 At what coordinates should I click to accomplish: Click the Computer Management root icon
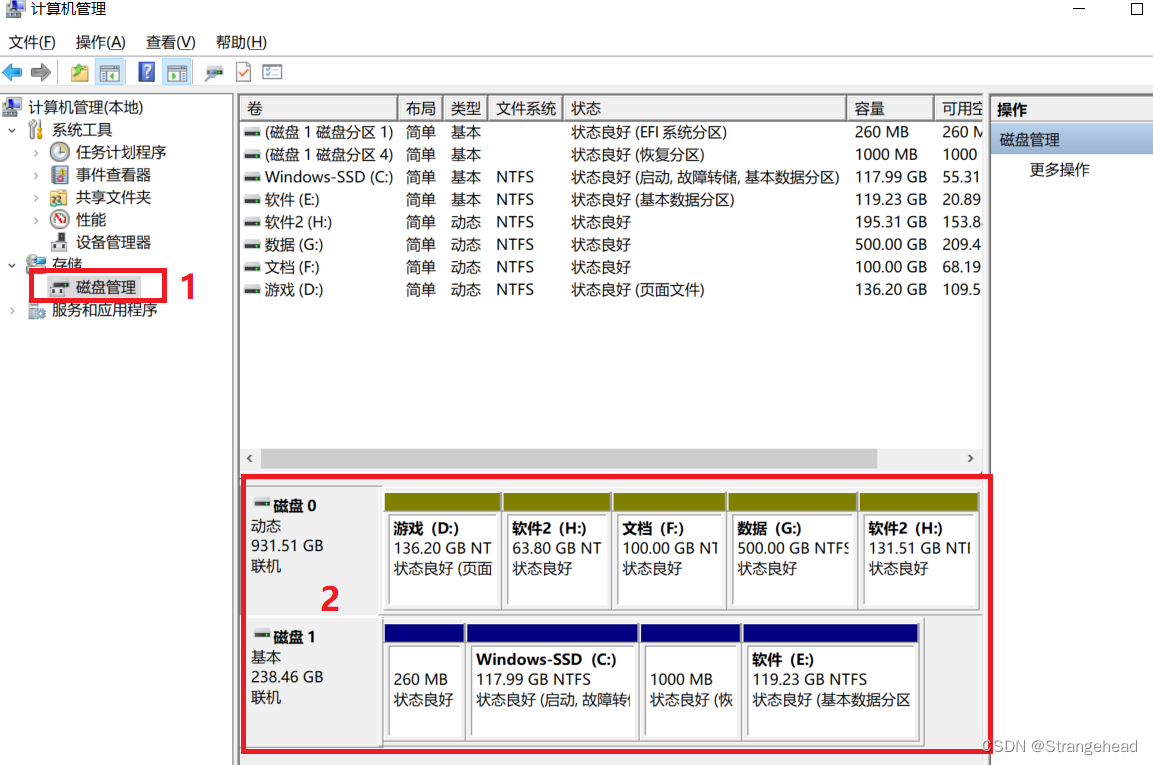pyautogui.click(x=12, y=107)
